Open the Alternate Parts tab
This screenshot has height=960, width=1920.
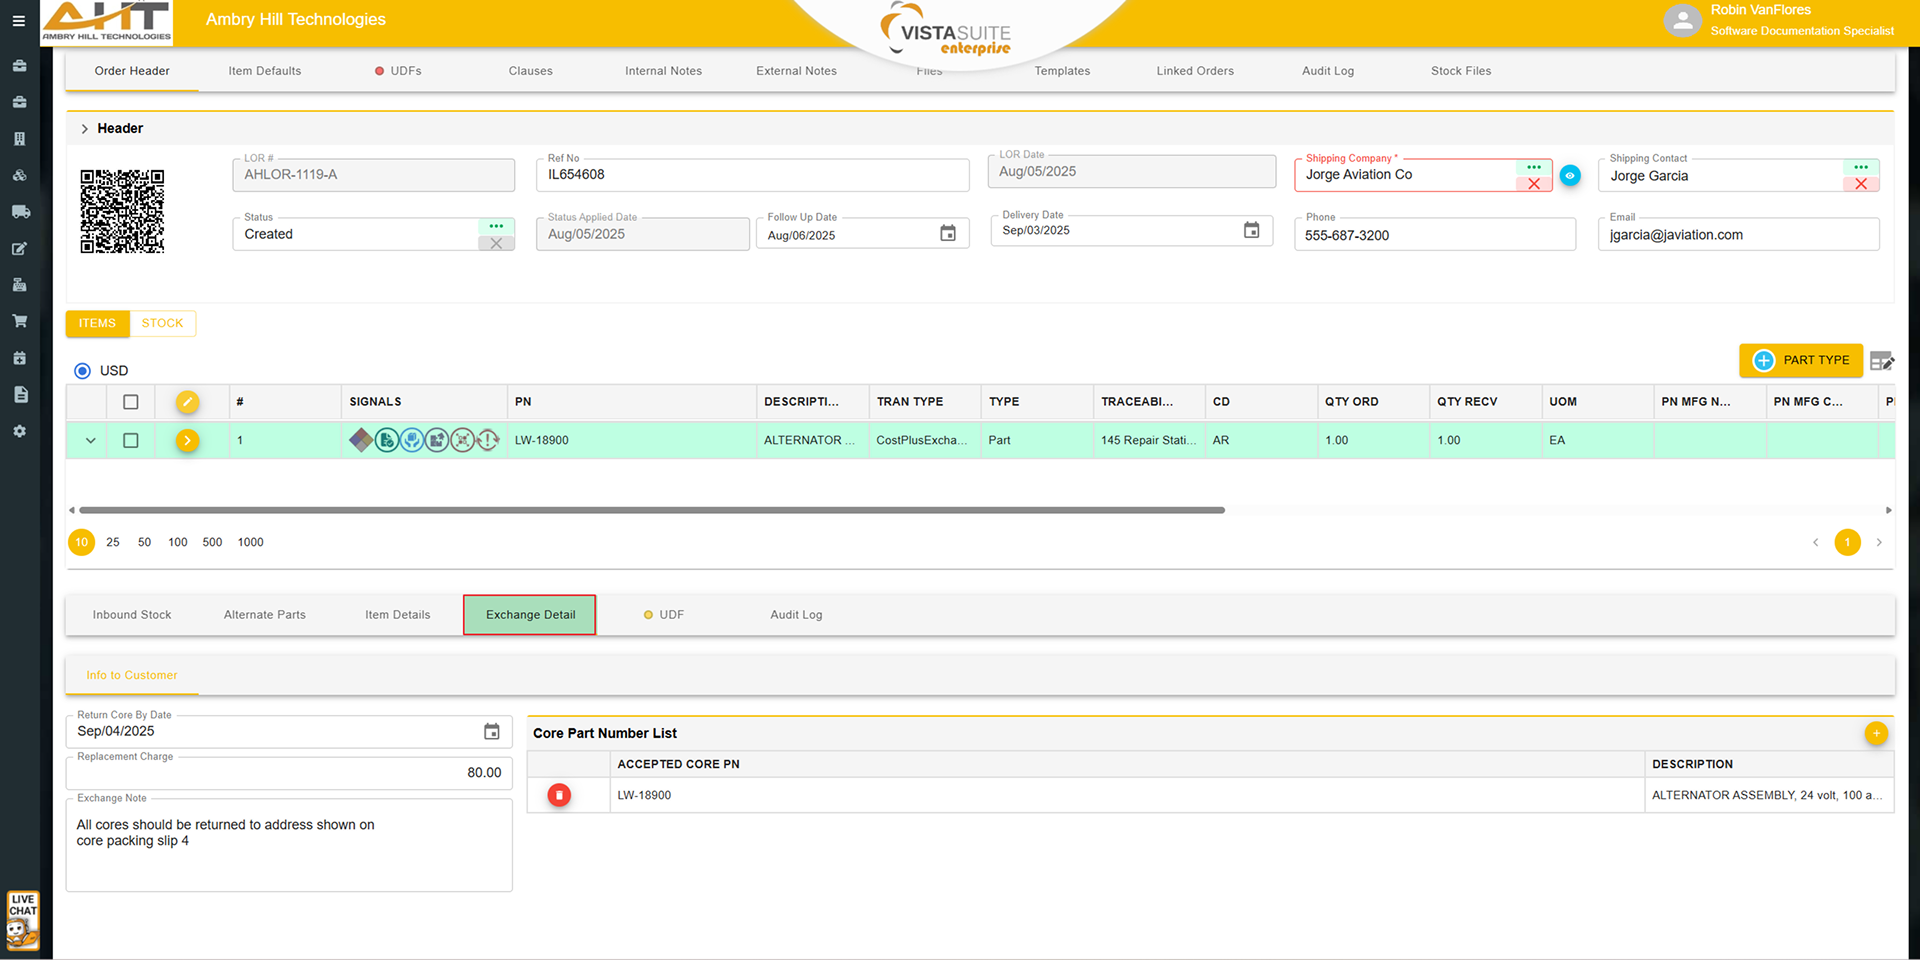tap(264, 615)
